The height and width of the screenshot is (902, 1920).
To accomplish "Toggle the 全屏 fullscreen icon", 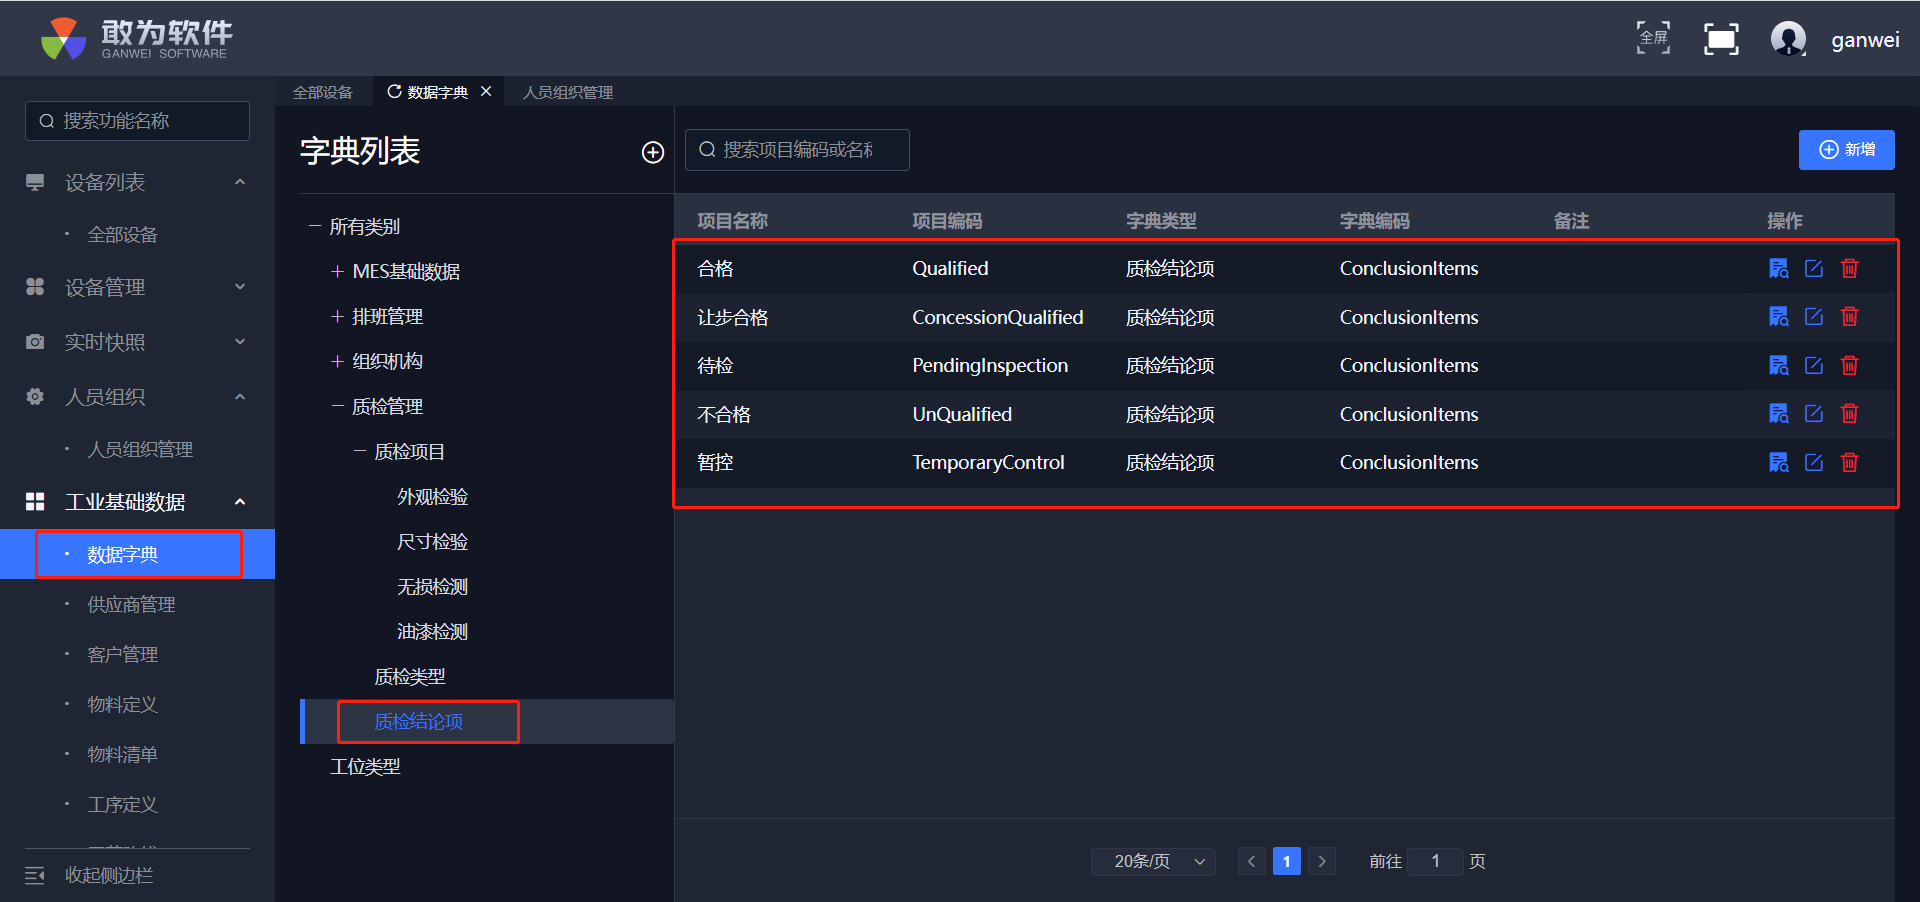I will 1653,38.
